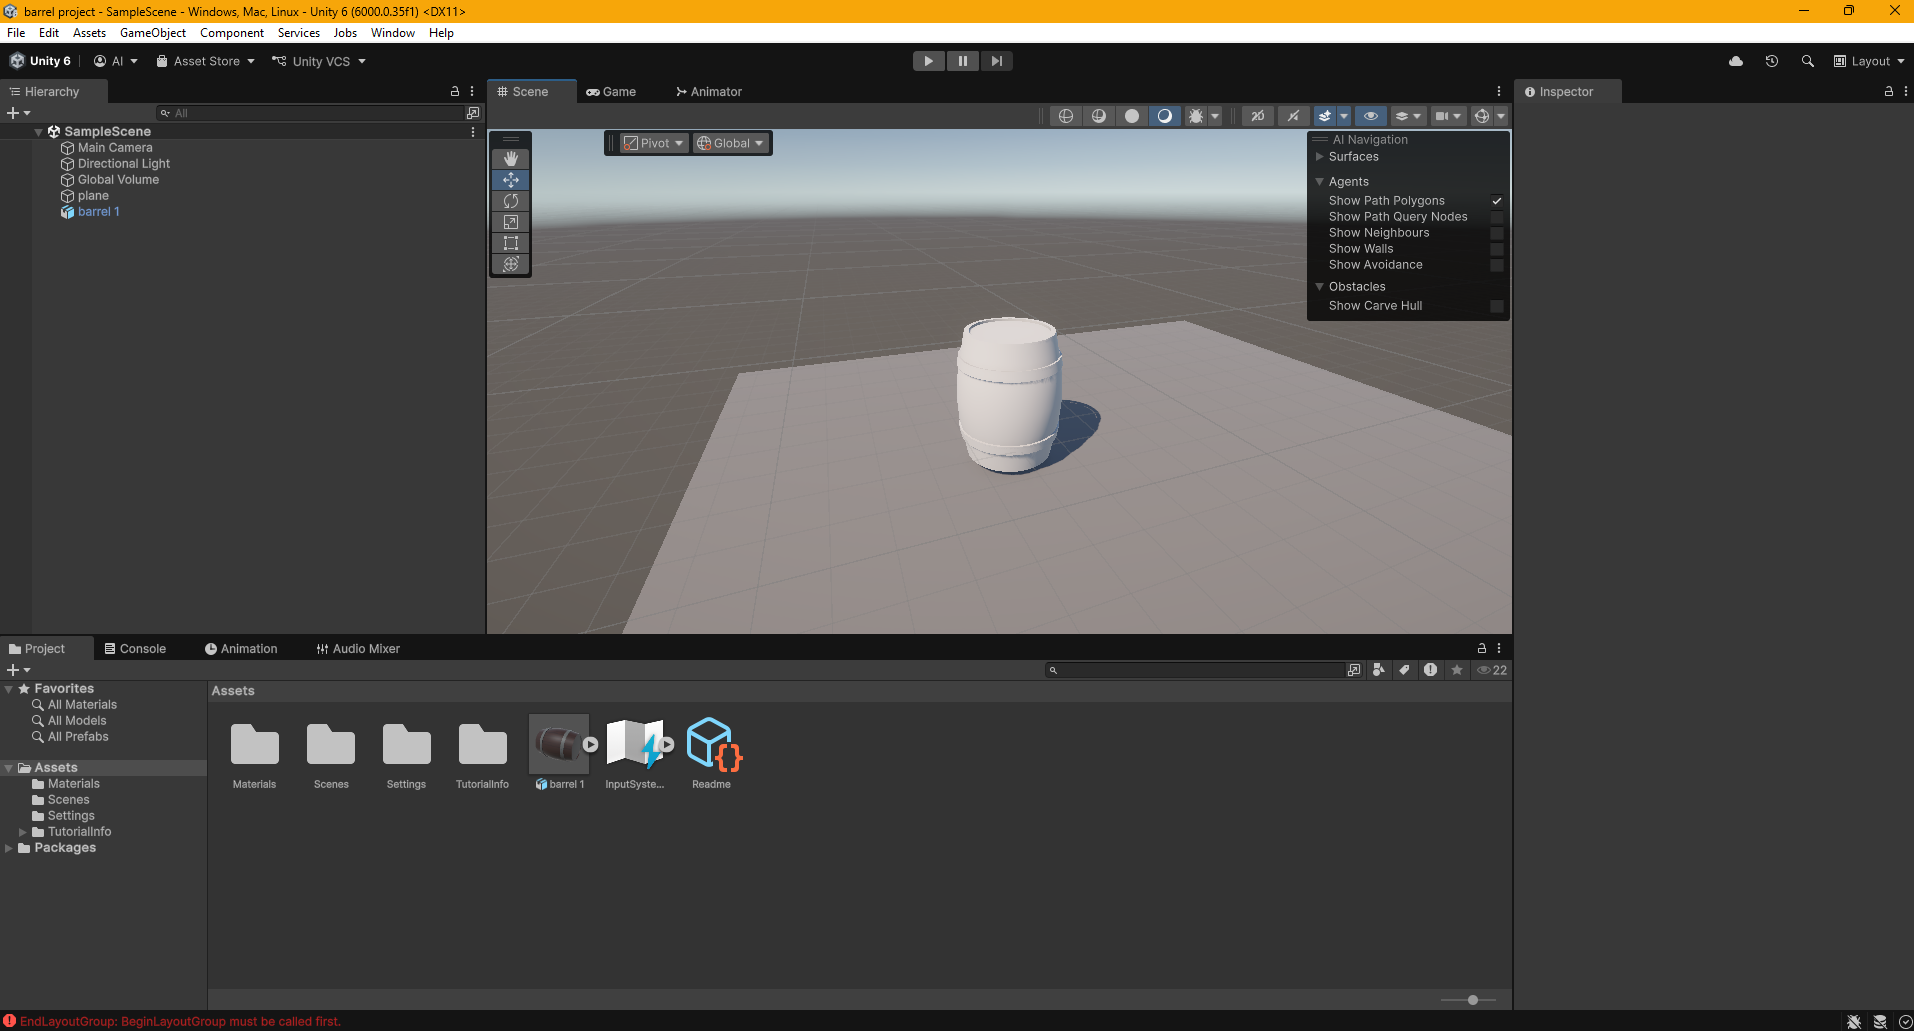The height and width of the screenshot is (1031, 1914).
Task: Click the EndLayoutGroup error message
Action: tap(180, 1022)
